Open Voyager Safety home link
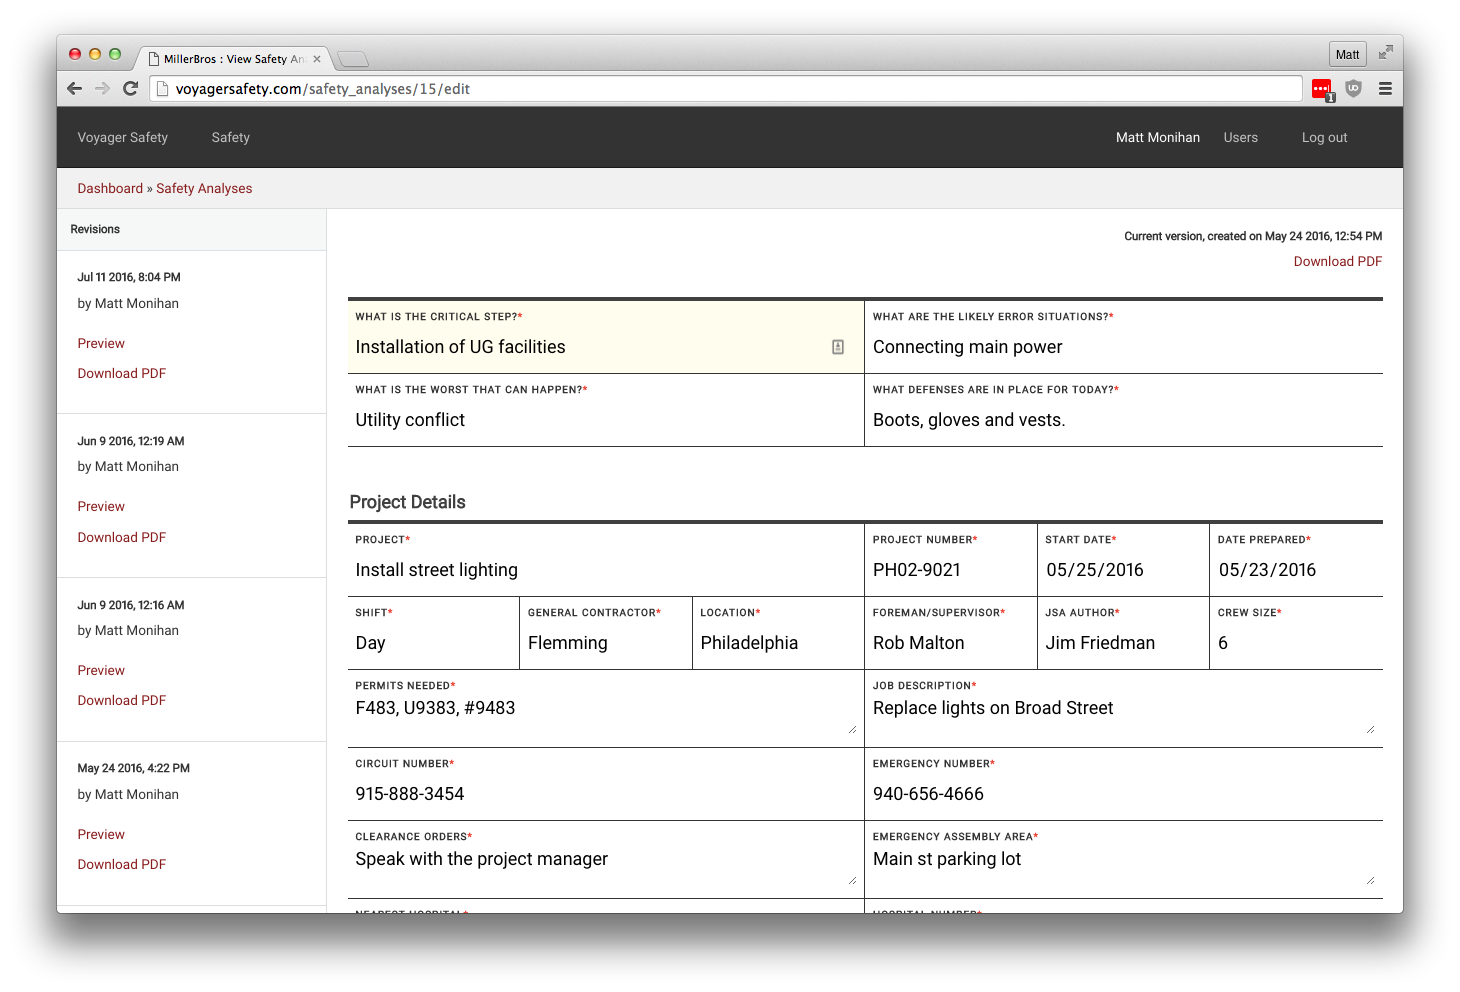Screen dimensions: 1460x992 123,138
